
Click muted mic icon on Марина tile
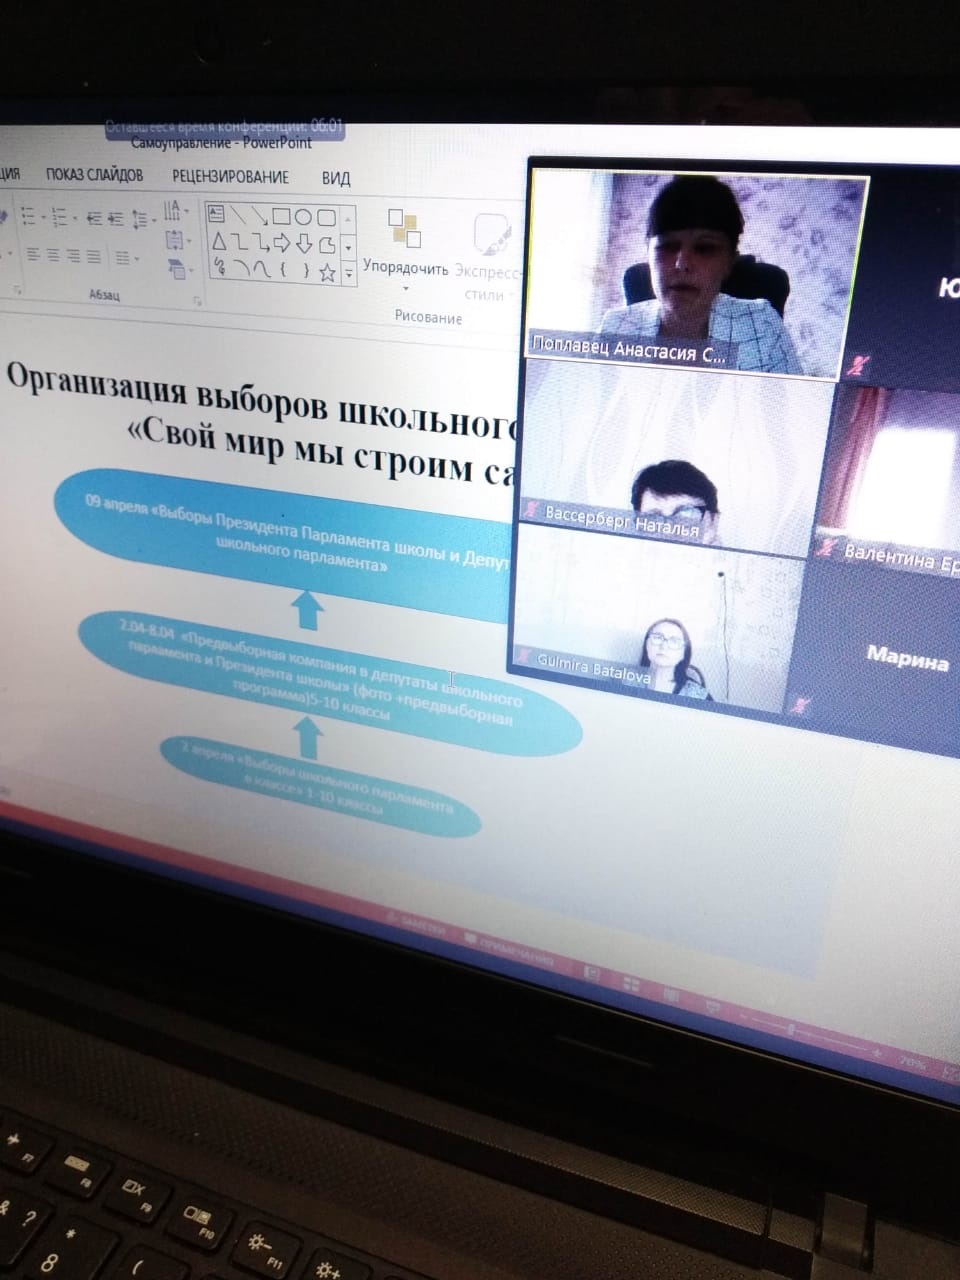(798, 705)
